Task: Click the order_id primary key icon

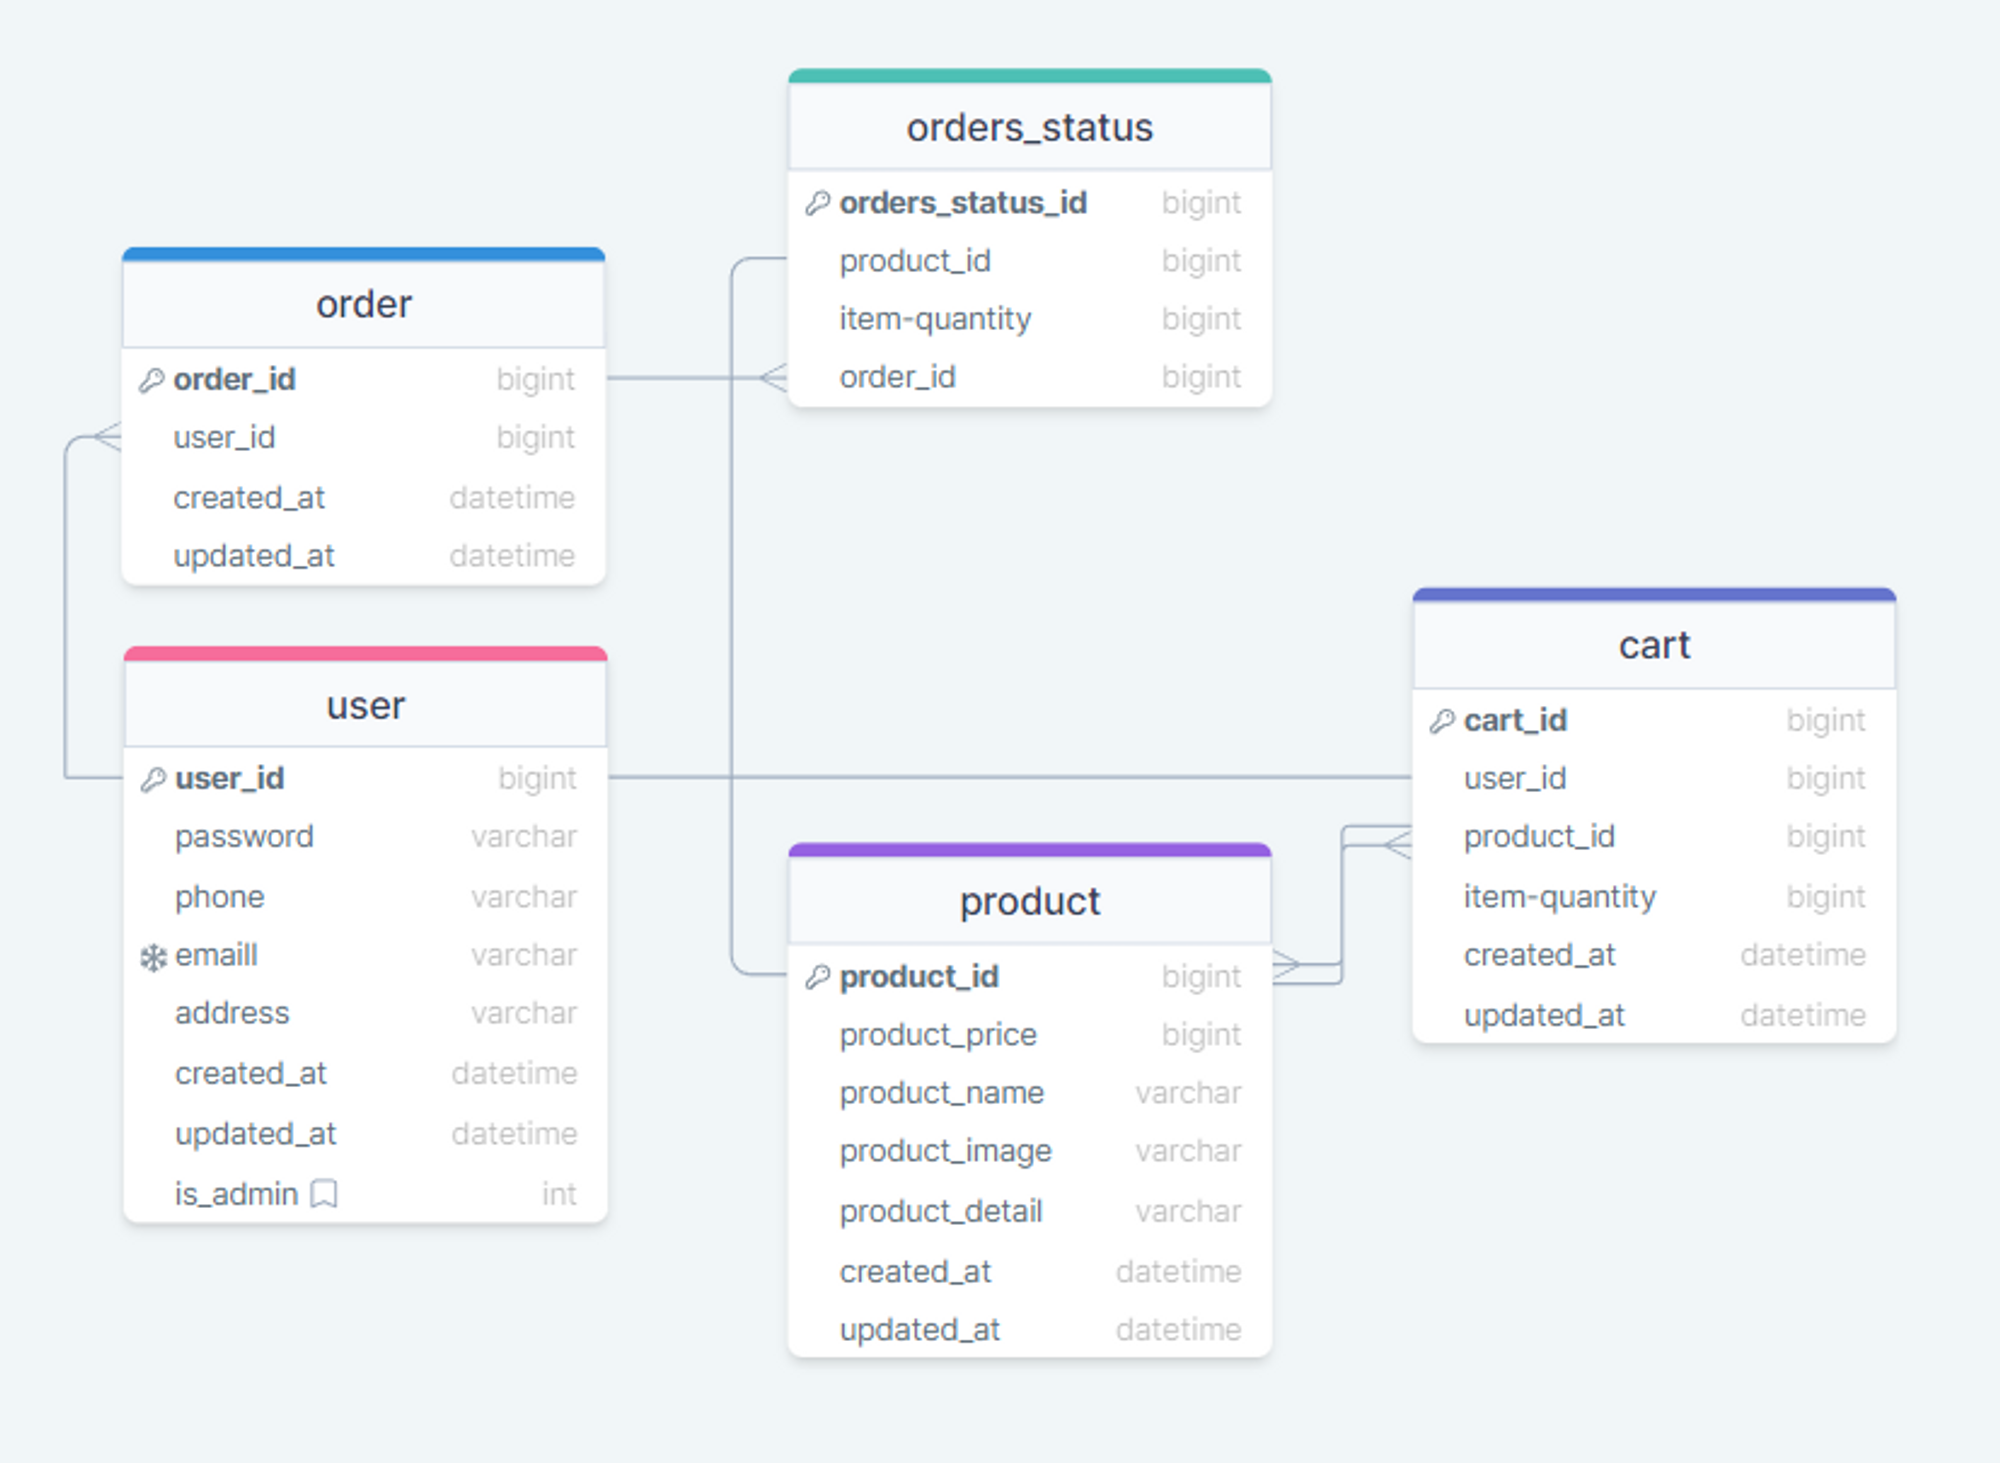Action: tap(151, 380)
